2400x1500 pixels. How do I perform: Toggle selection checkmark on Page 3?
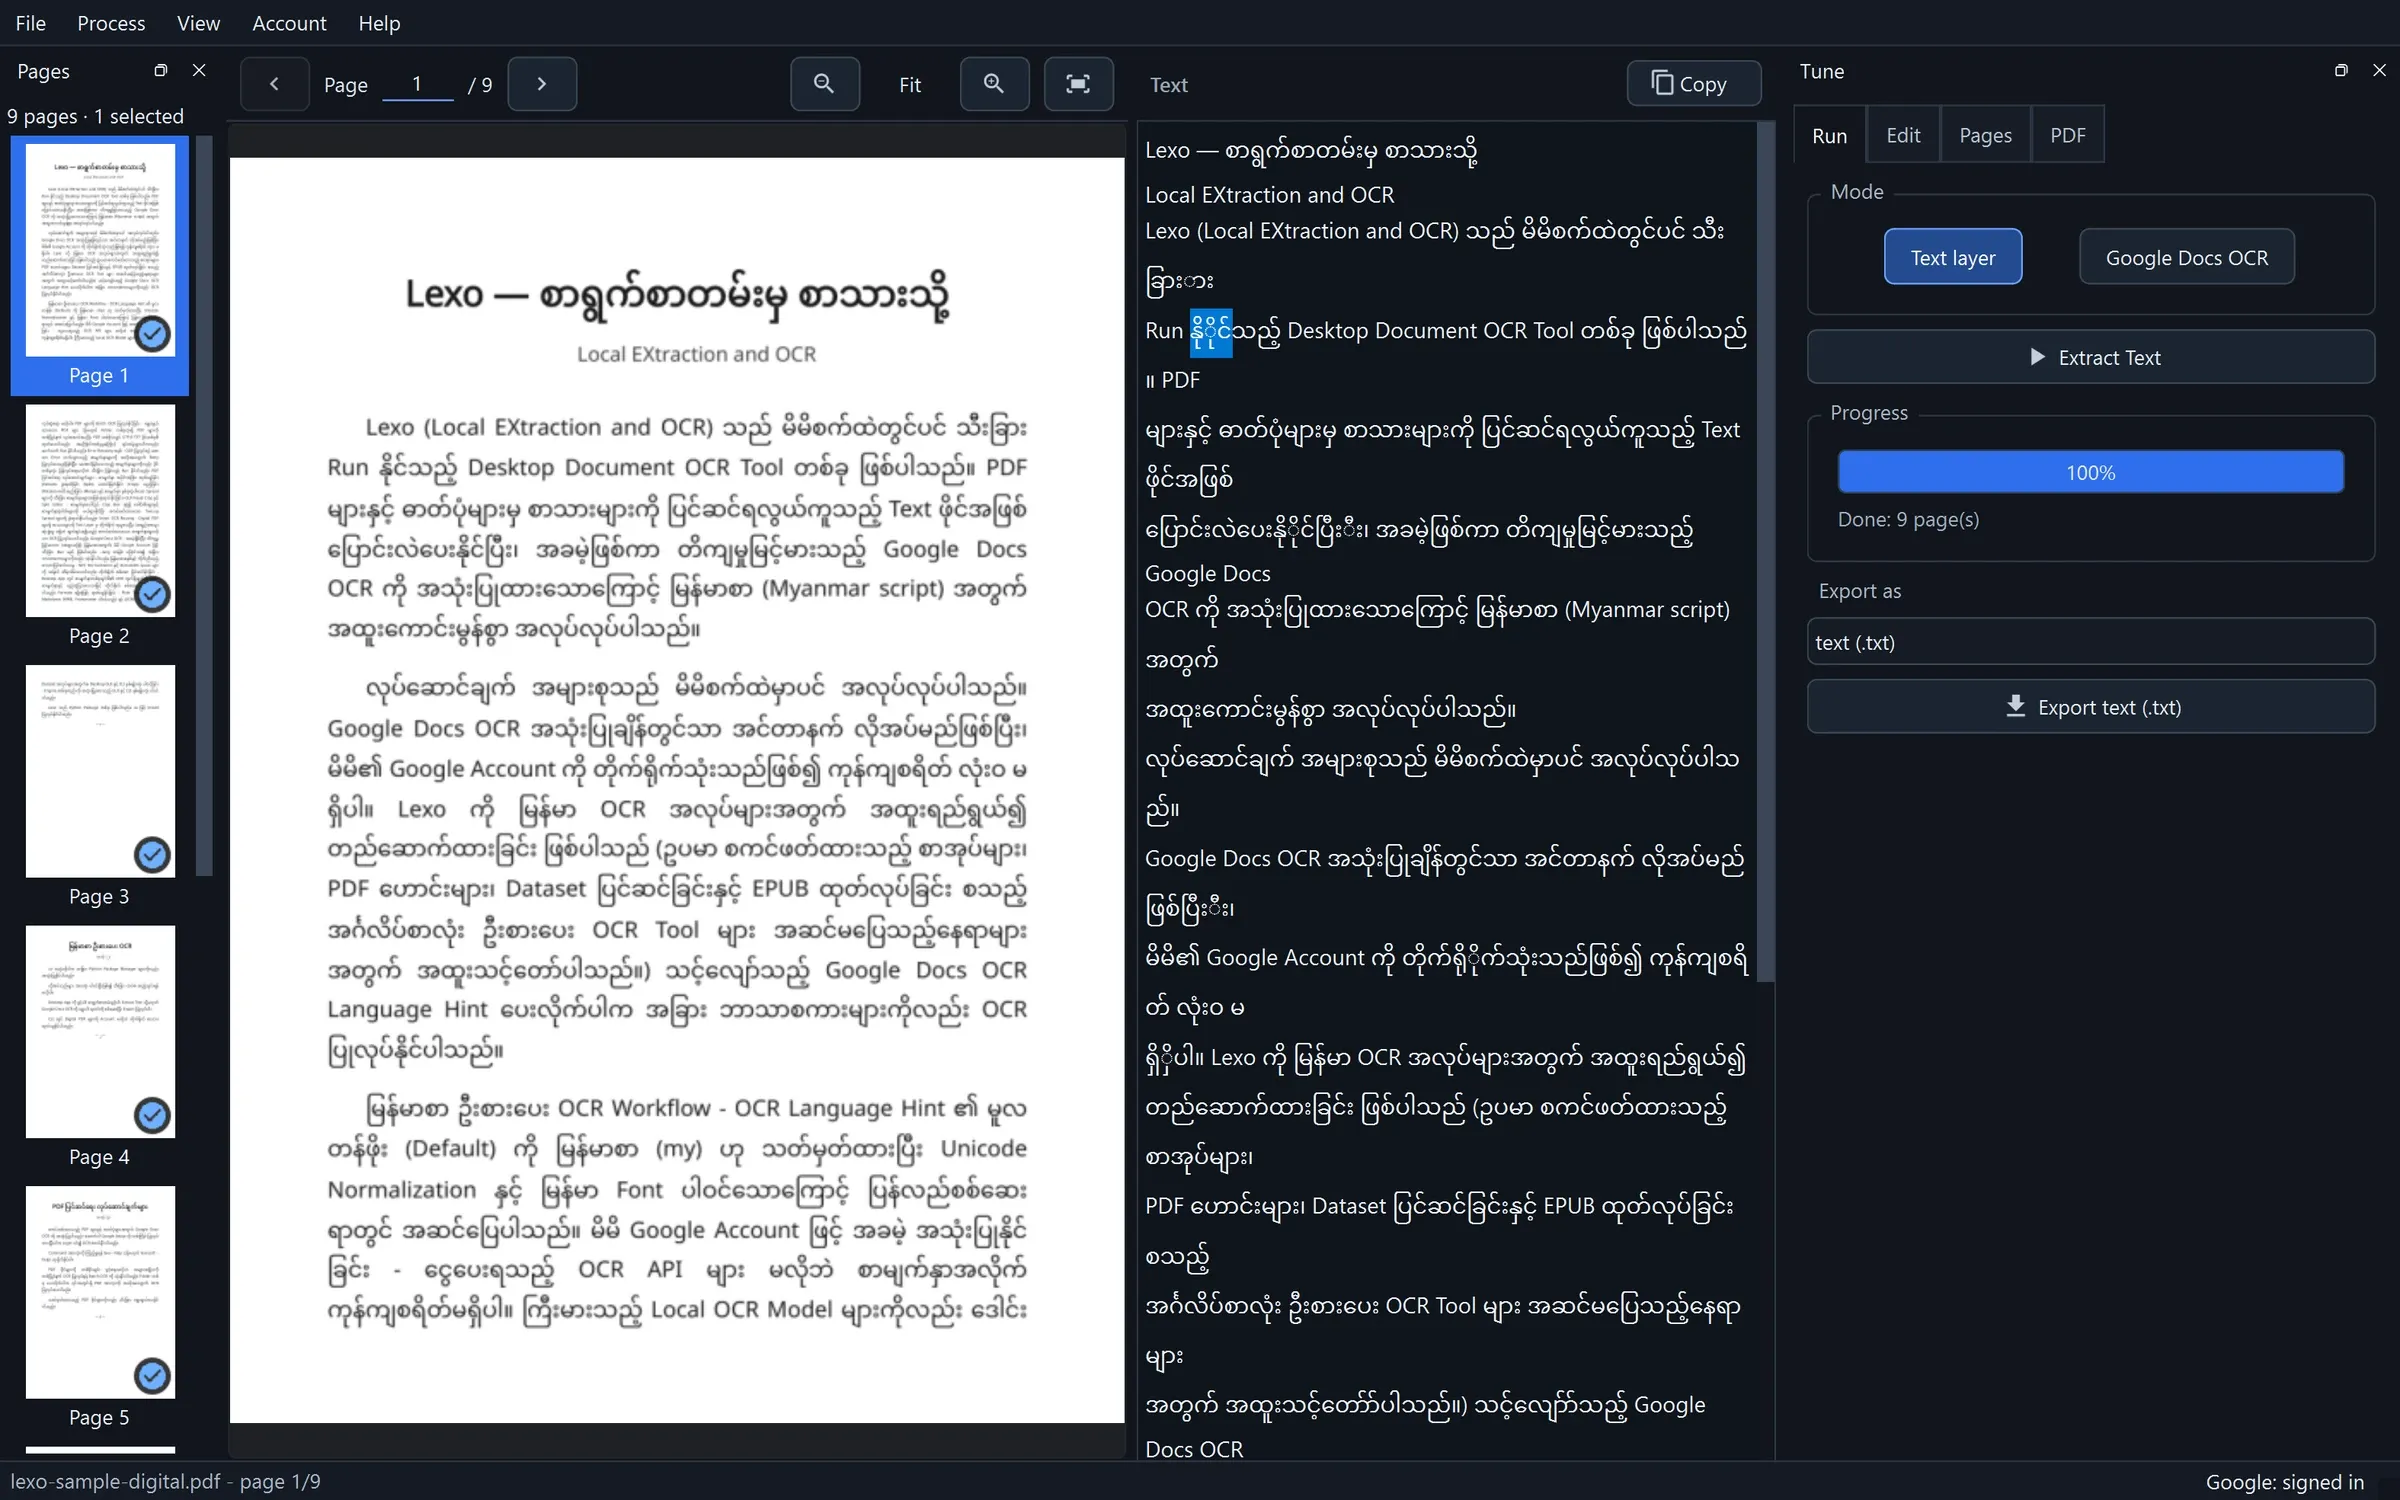pos(152,855)
